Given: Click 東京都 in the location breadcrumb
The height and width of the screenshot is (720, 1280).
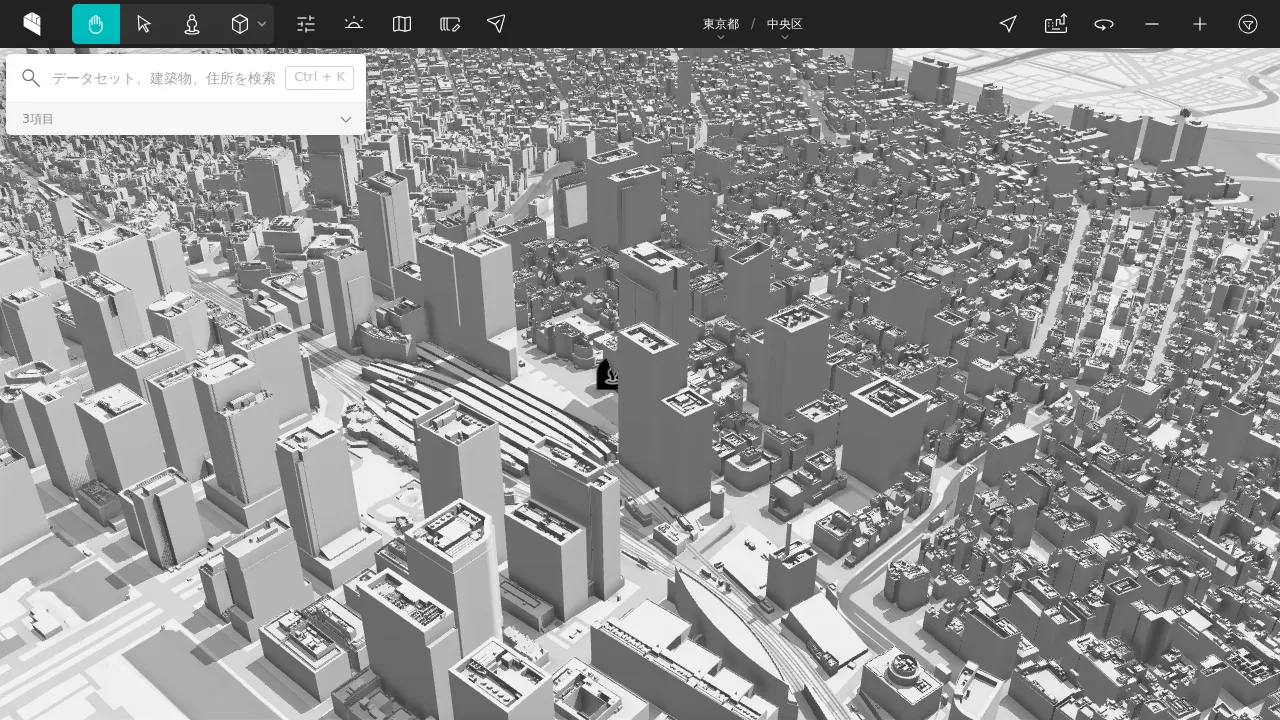Looking at the screenshot, I should coord(721,23).
